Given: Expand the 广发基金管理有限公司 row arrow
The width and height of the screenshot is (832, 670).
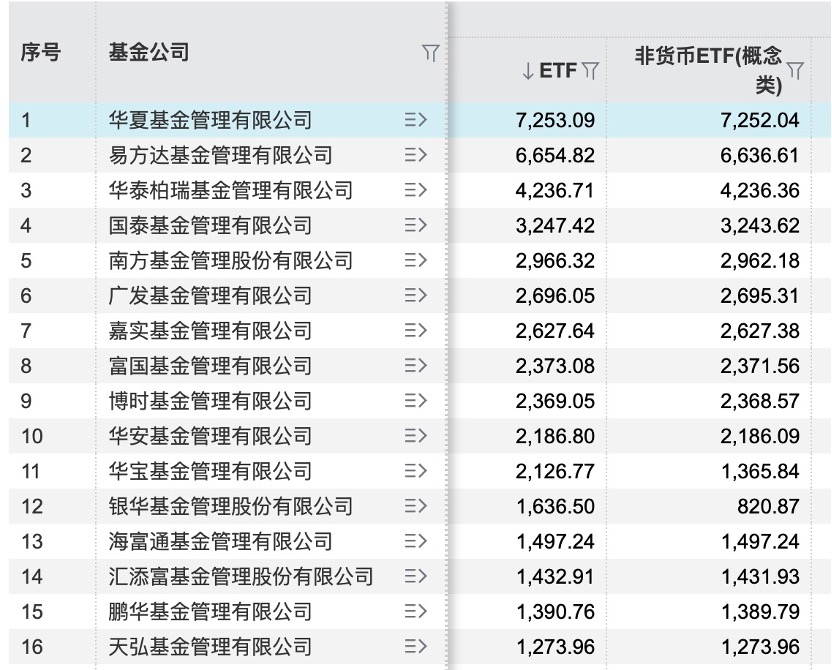Looking at the screenshot, I should [x=415, y=295].
